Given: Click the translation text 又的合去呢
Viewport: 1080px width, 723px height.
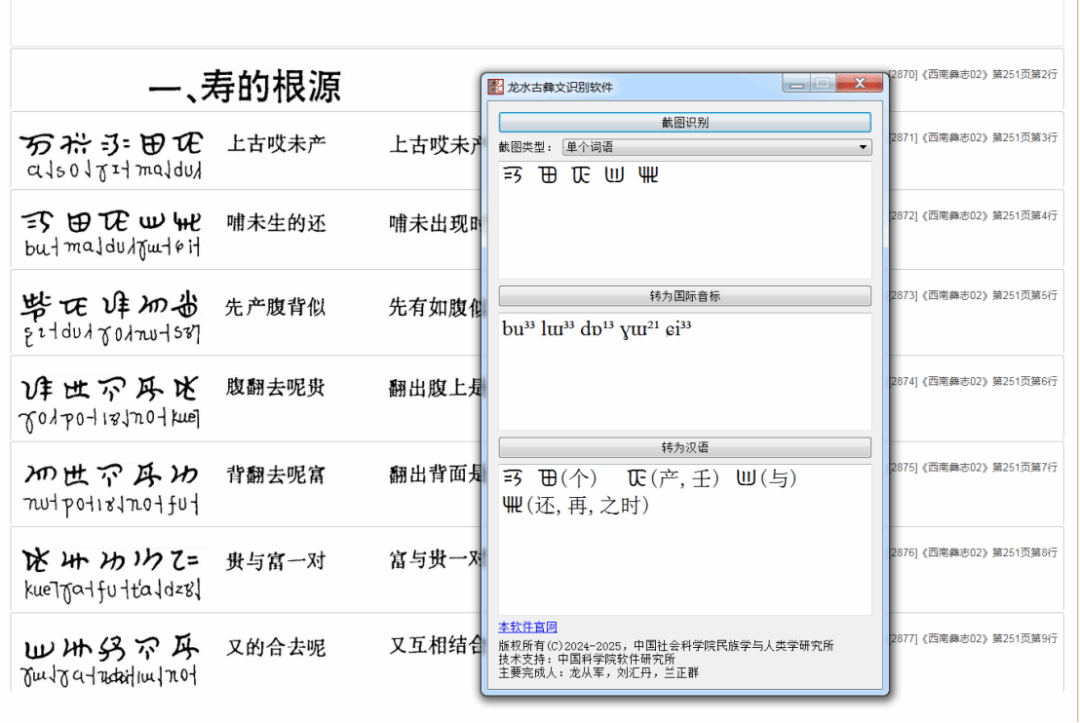Looking at the screenshot, I should [x=275, y=648].
